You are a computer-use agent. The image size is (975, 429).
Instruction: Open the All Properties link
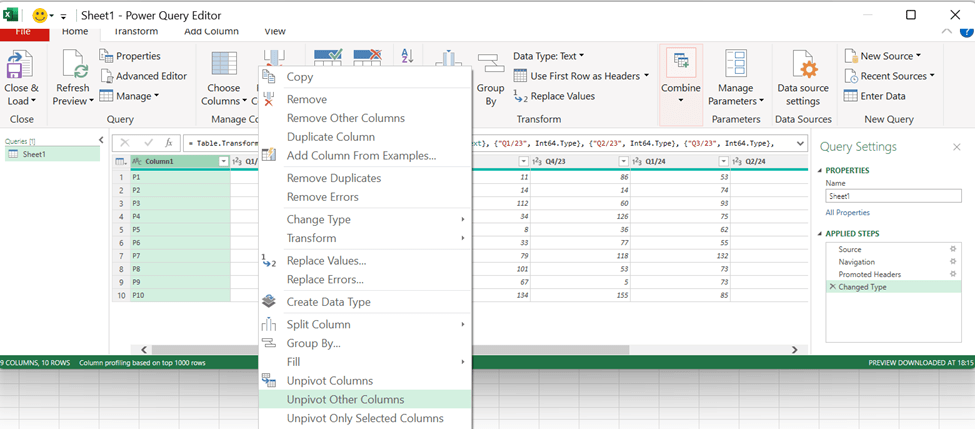pyautogui.click(x=847, y=213)
